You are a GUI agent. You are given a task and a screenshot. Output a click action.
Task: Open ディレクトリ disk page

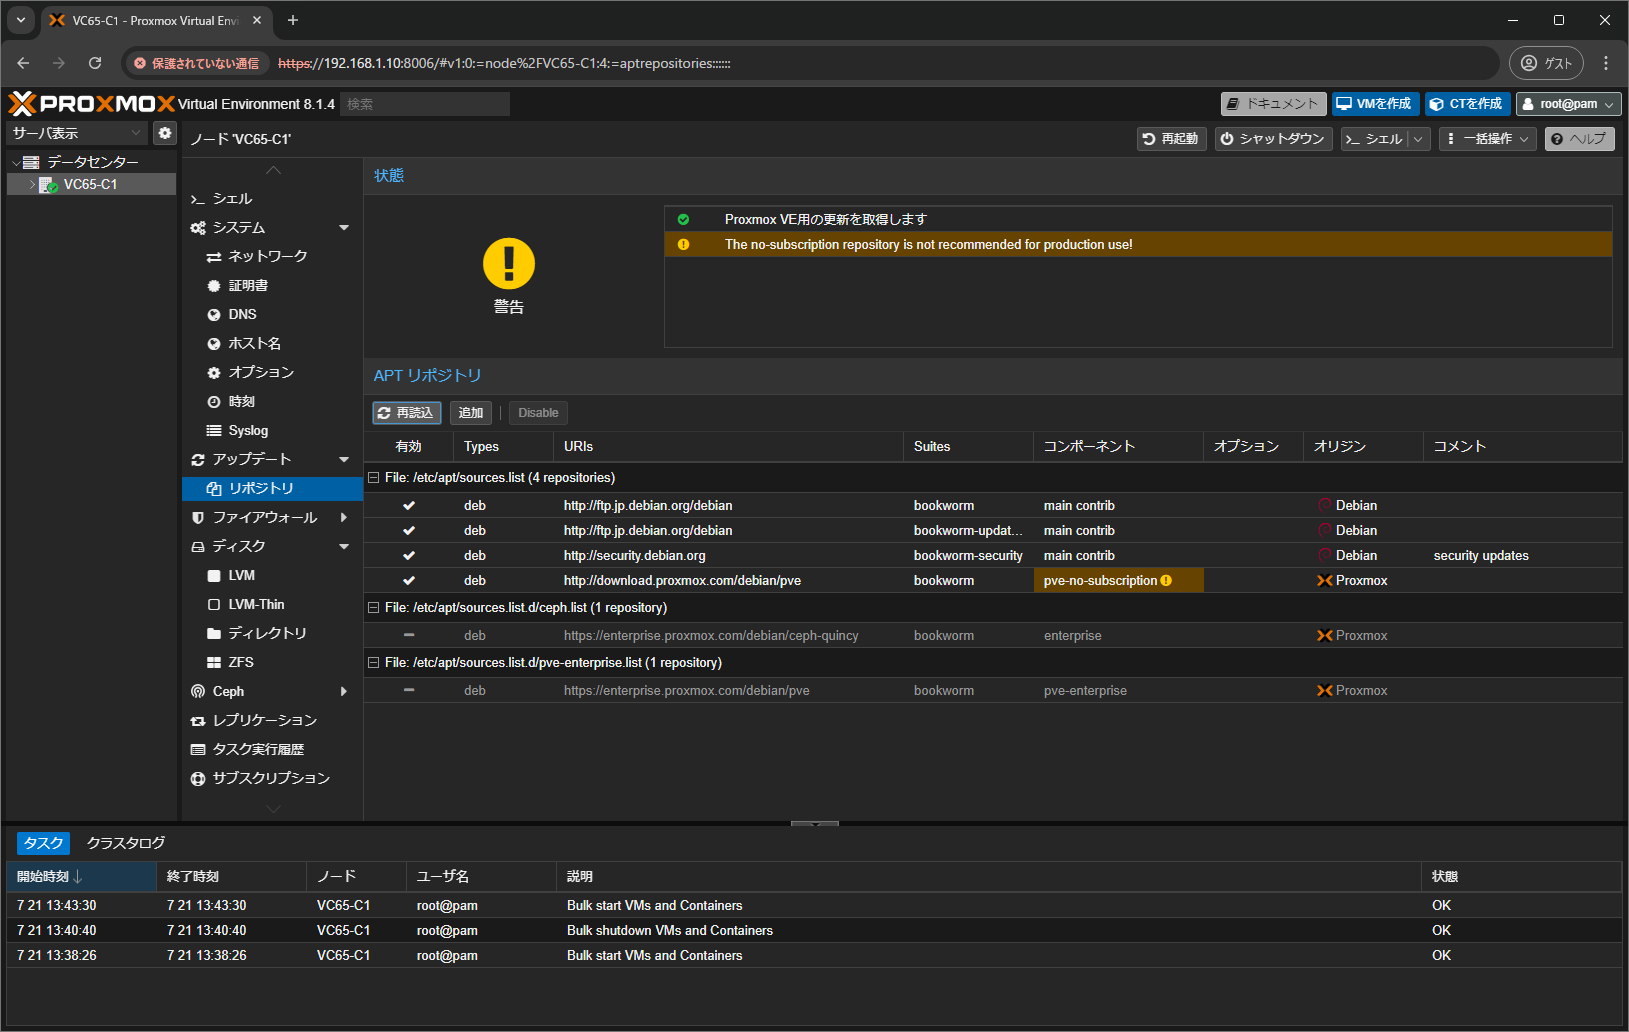[x=267, y=633]
